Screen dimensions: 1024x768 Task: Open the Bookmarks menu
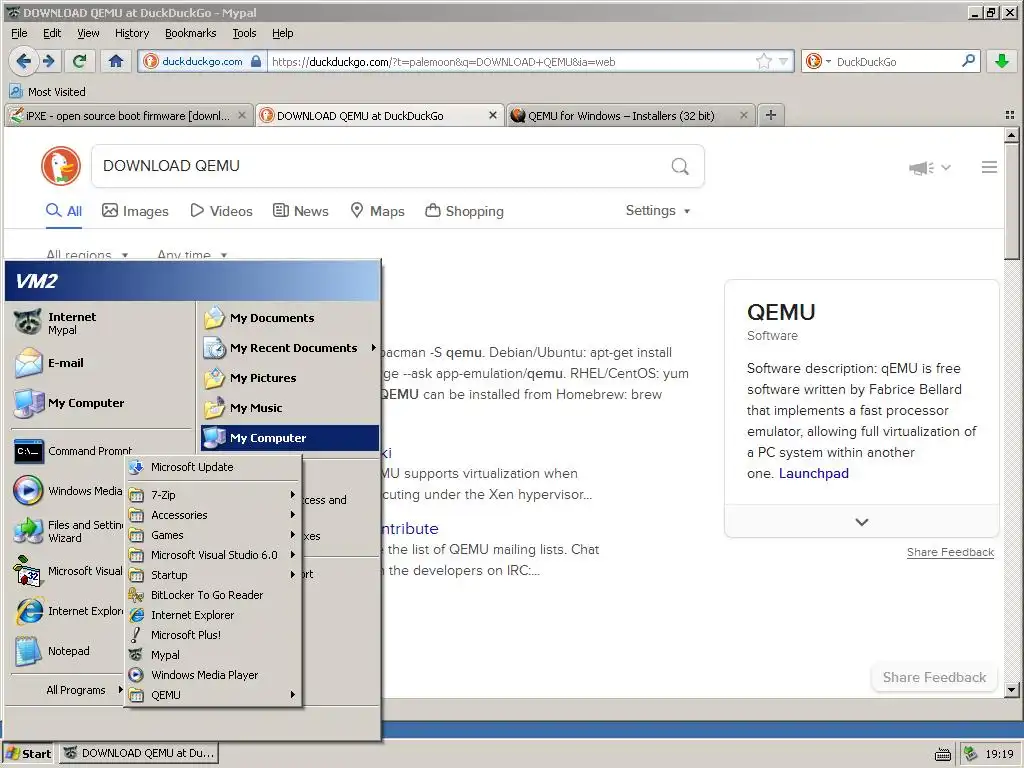point(190,33)
